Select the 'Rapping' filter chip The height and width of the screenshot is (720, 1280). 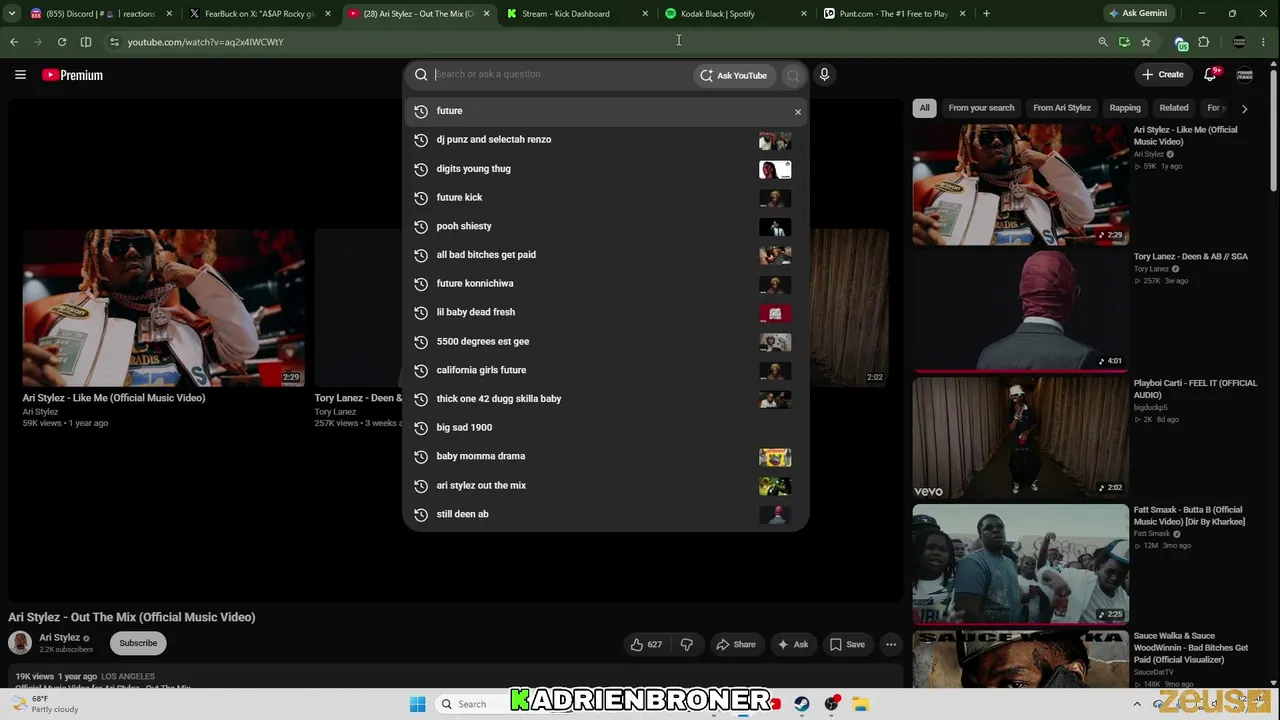pos(1125,108)
